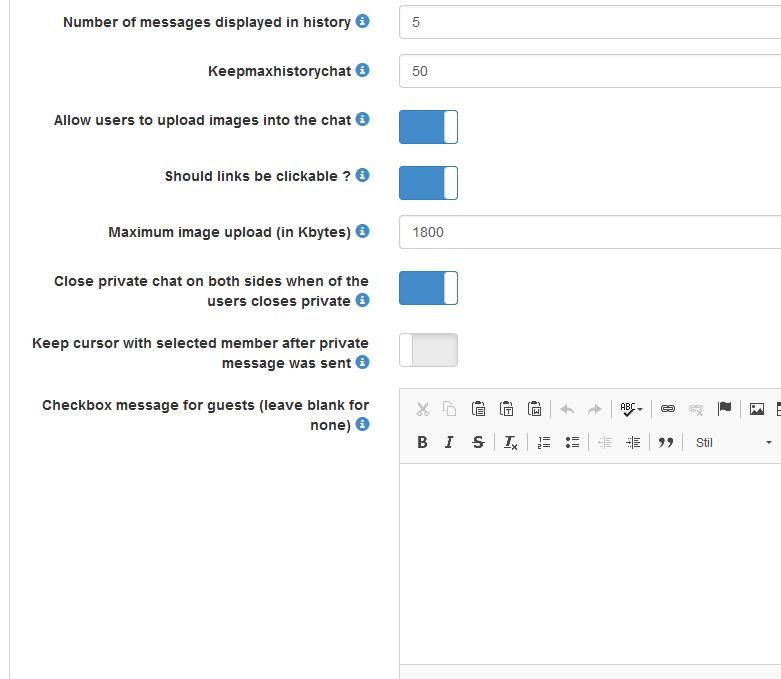This screenshot has height=679, width=781.
Task: Enable keep cursor with selected member toggle
Action: pos(428,350)
